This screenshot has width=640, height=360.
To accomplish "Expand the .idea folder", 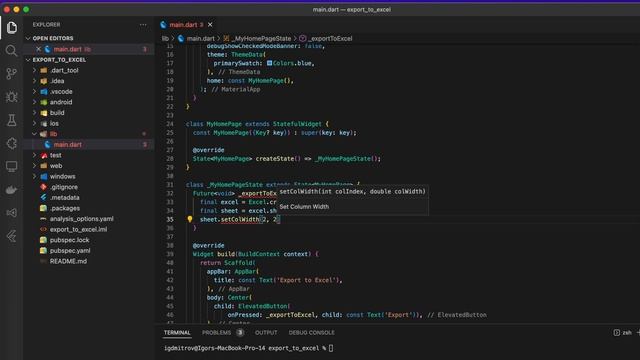I will click(34, 81).
